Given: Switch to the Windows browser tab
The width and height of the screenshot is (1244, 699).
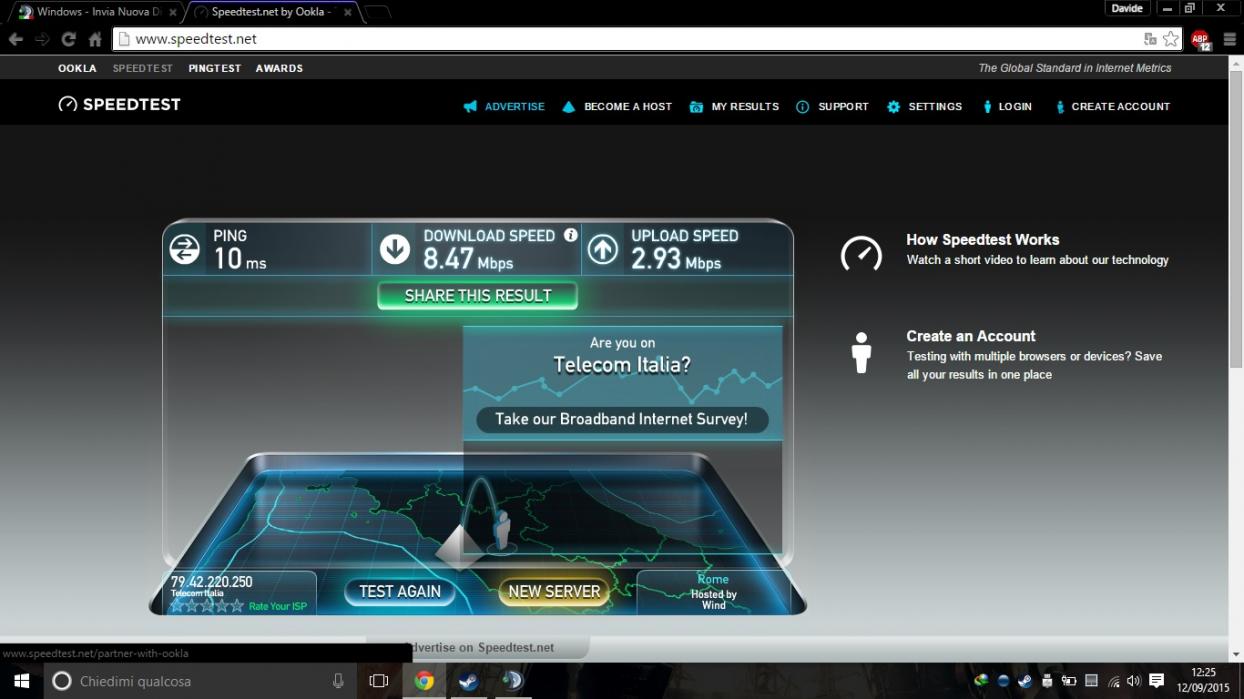Looking at the screenshot, I should tap(95, 12).
